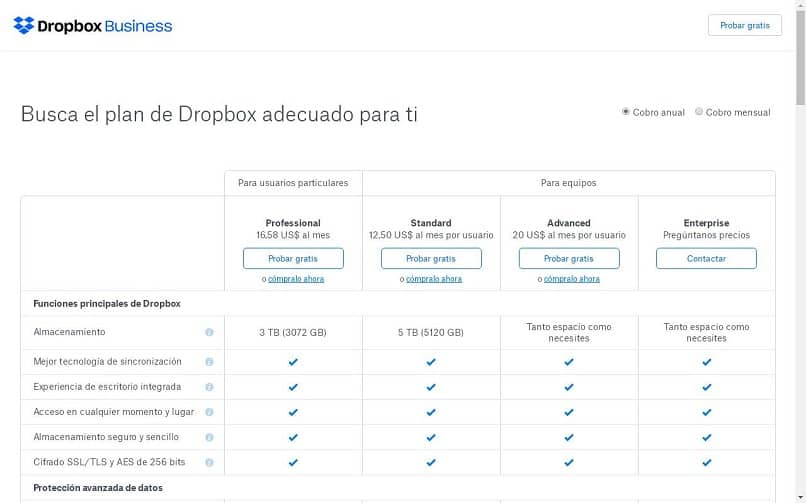Click the Para equipos header
806x503 pixels.
coord(569,183)
